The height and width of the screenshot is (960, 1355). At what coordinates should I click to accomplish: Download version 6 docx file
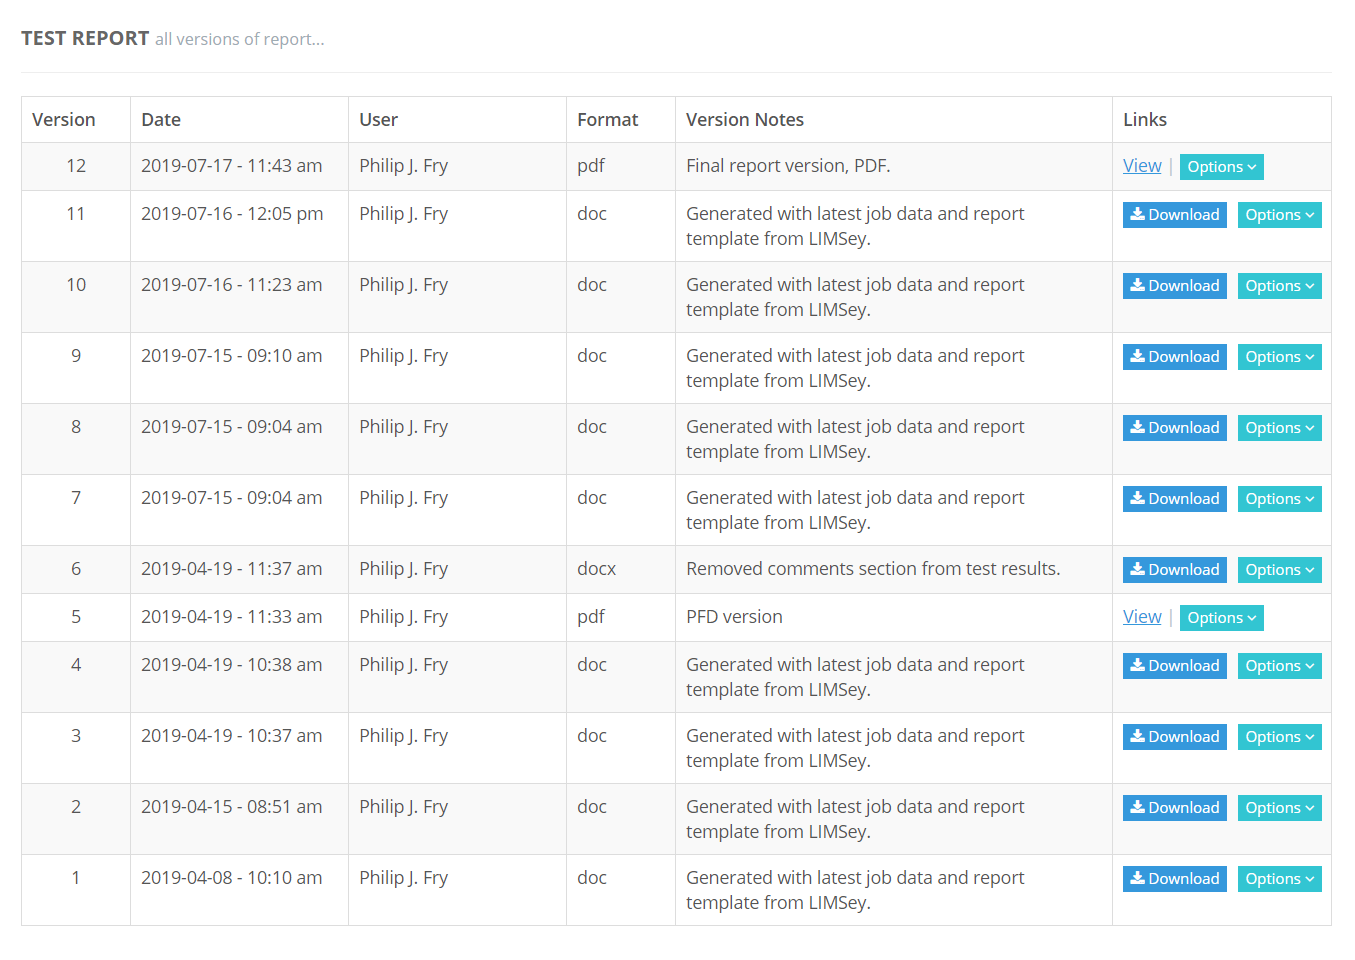tap(1174, 570)
